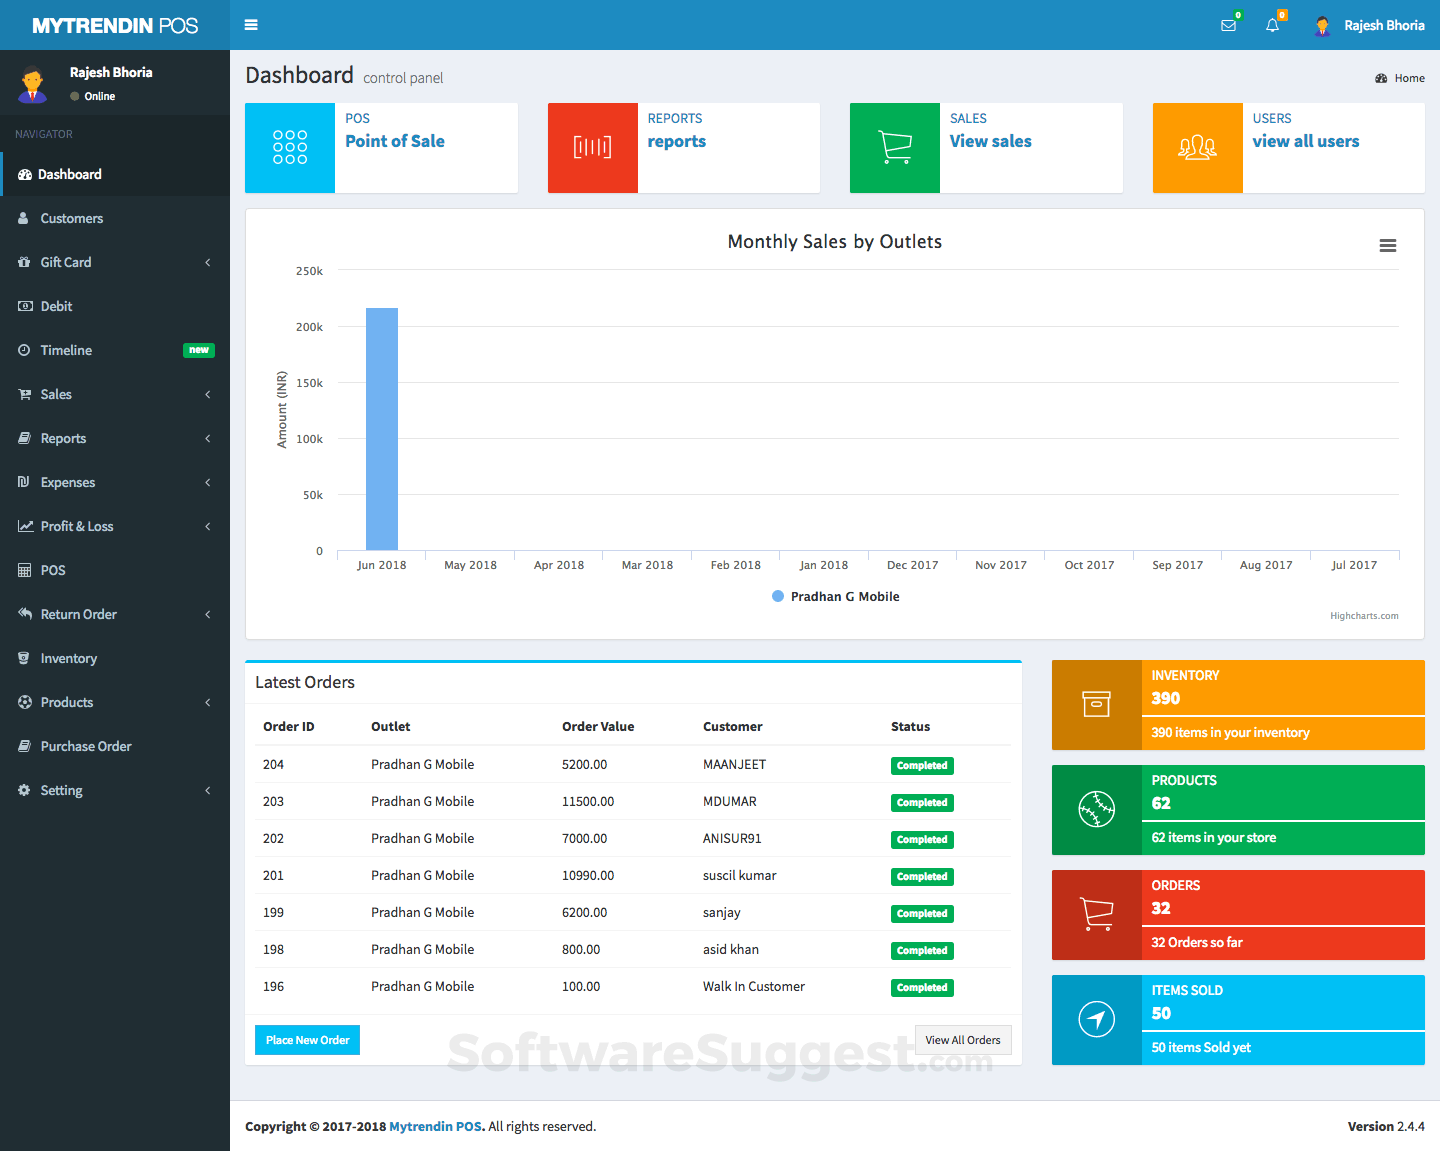1440x1151 pixels.
Task: Click the View All Orders button
Action: (963, 1040)
